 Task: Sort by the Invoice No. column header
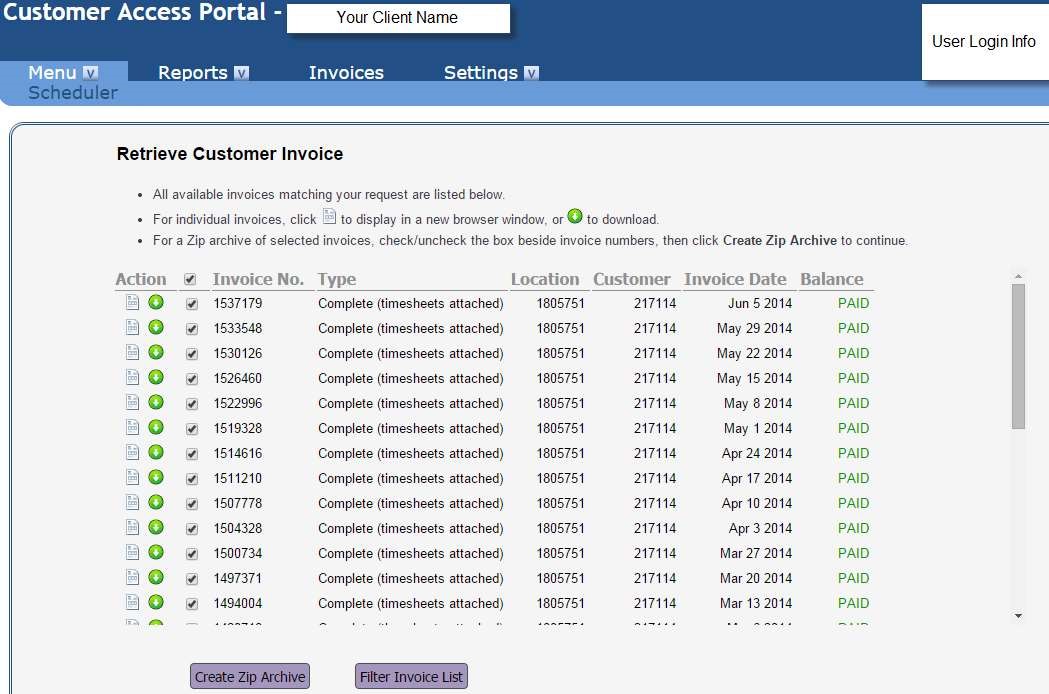coord(258,279)
